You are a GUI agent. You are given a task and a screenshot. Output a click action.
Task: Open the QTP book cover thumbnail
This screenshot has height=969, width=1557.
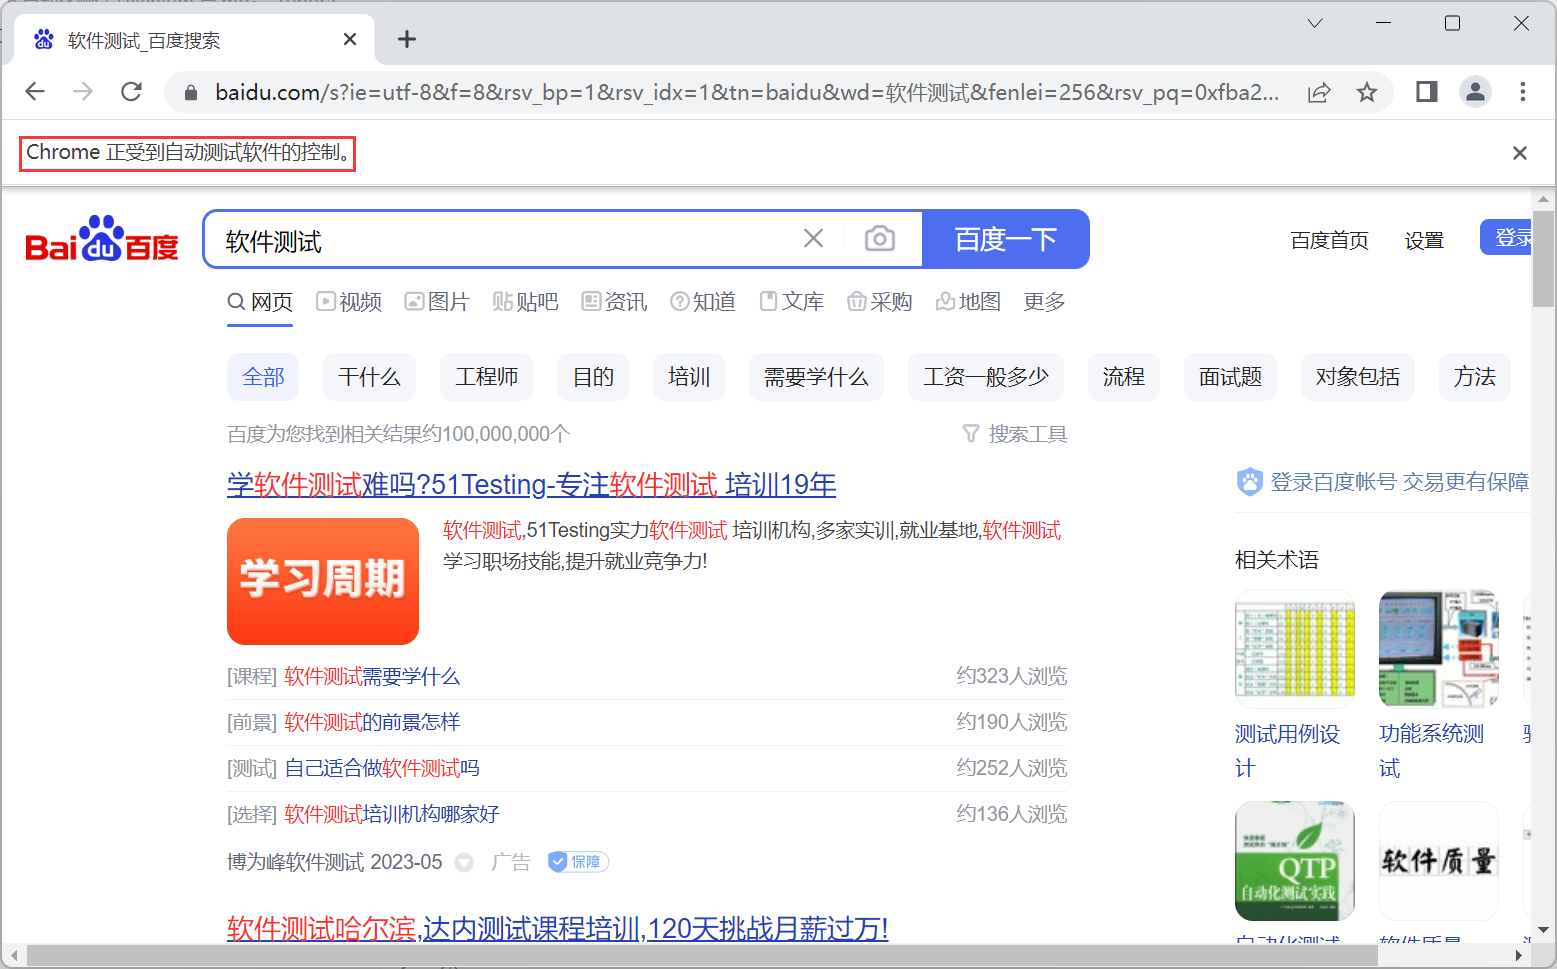point(1295,861)
